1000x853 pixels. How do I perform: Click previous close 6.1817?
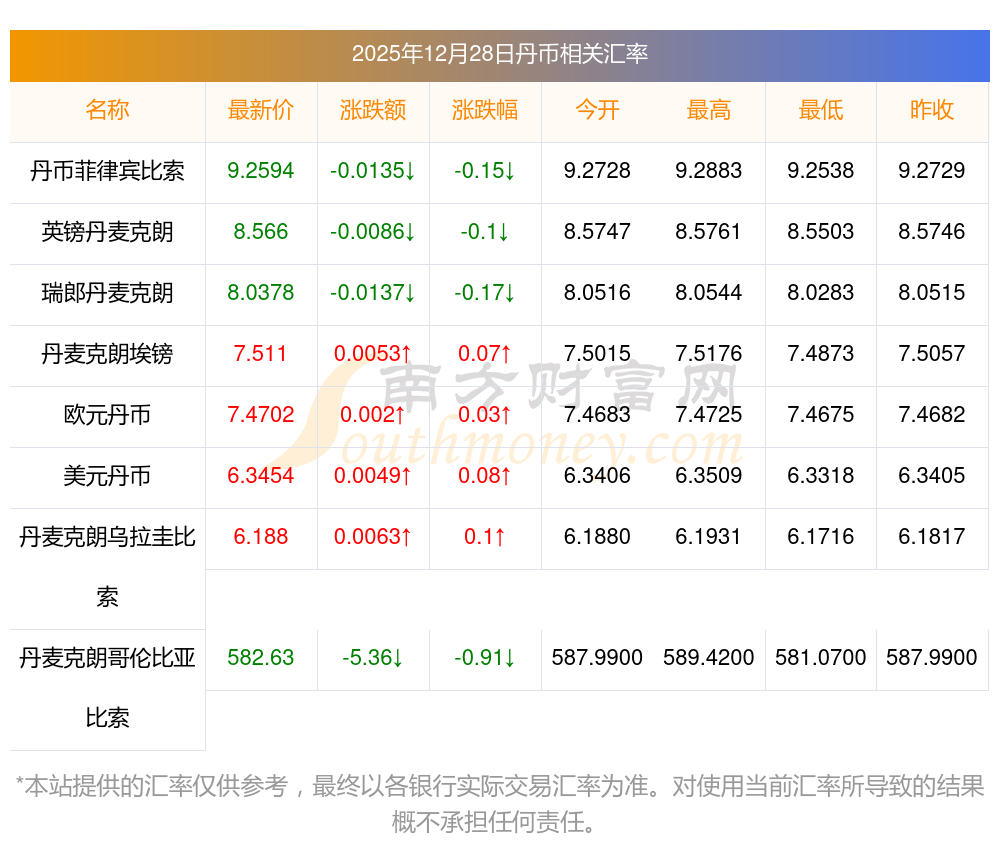coord(932,537)
